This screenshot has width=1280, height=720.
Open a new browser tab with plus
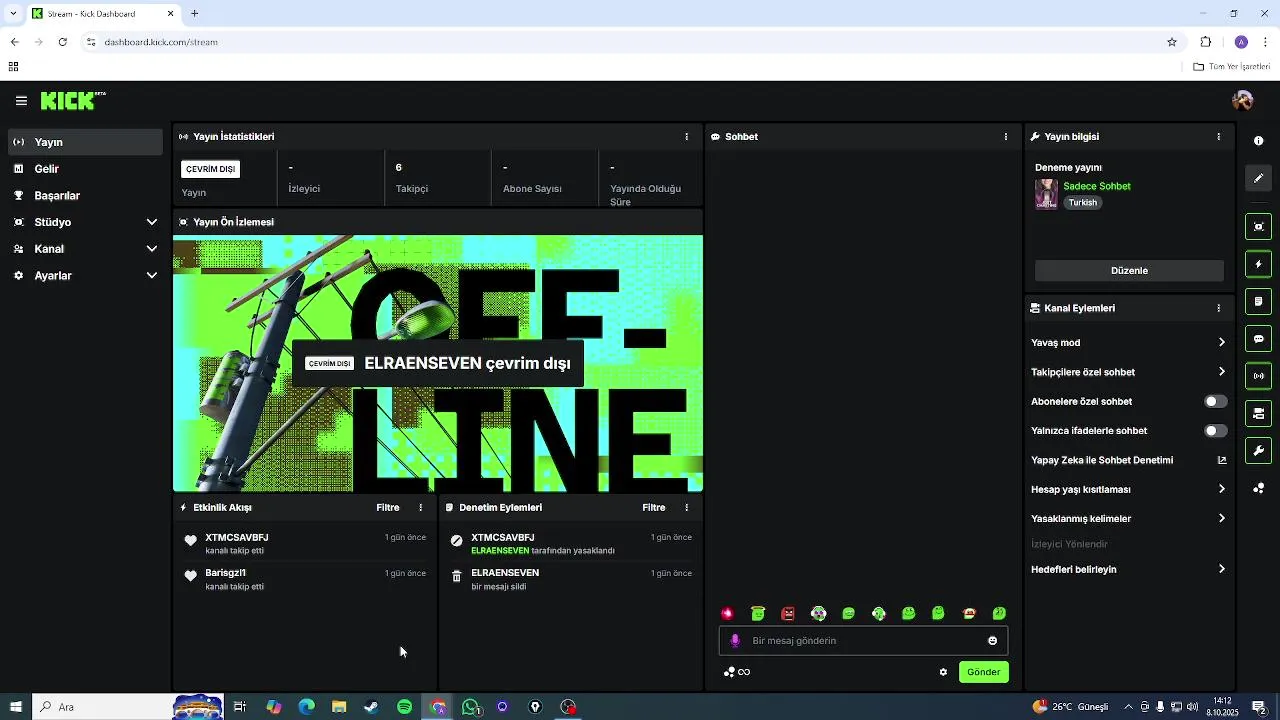pos(195,14)
